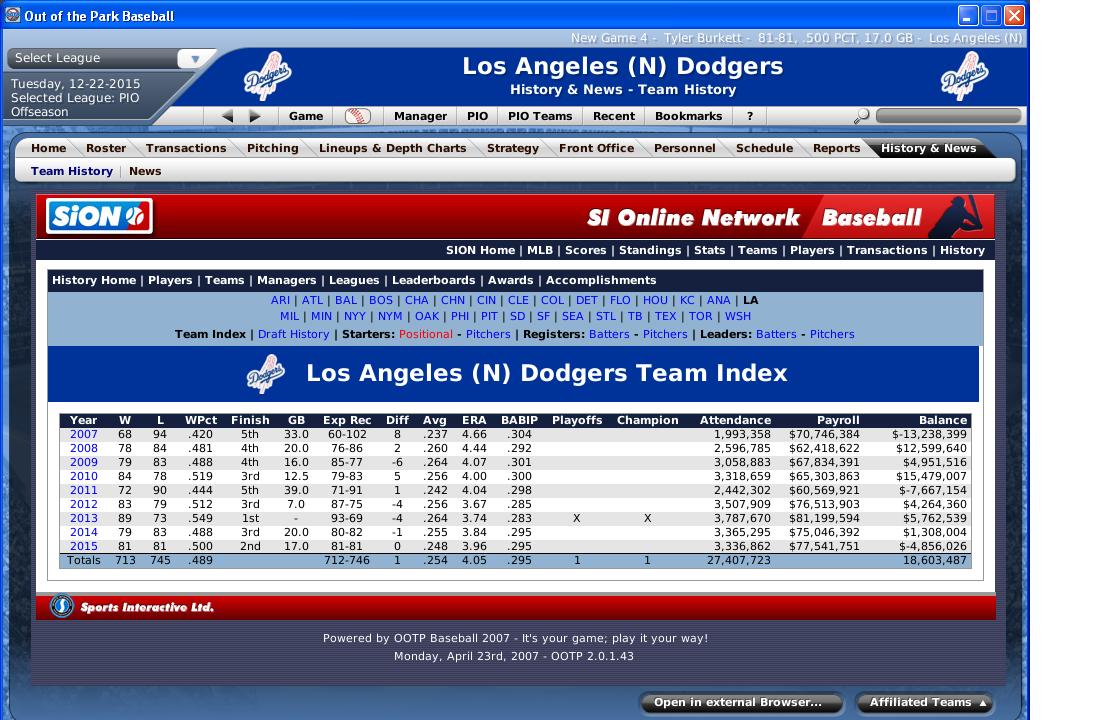
Task: Switch to the Strategy tab
Action: 513,148
